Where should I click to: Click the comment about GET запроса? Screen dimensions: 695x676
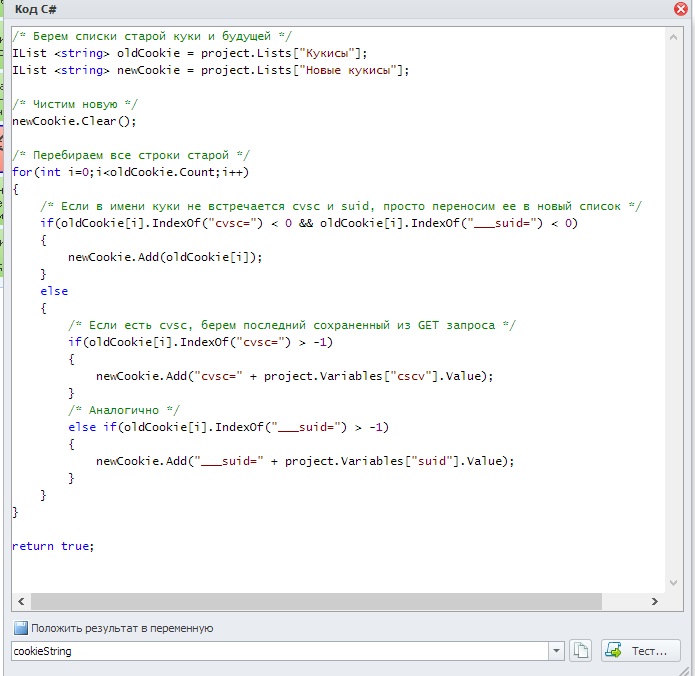(x=292, y=325)
